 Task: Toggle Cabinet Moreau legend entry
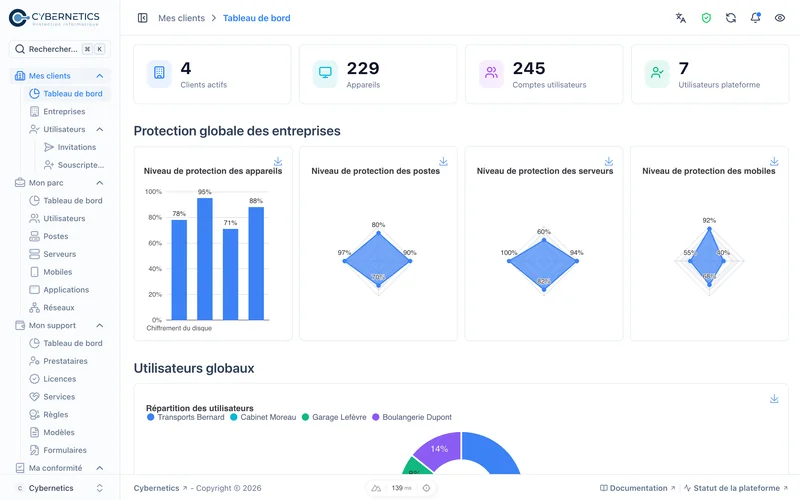tap(263, 417)
